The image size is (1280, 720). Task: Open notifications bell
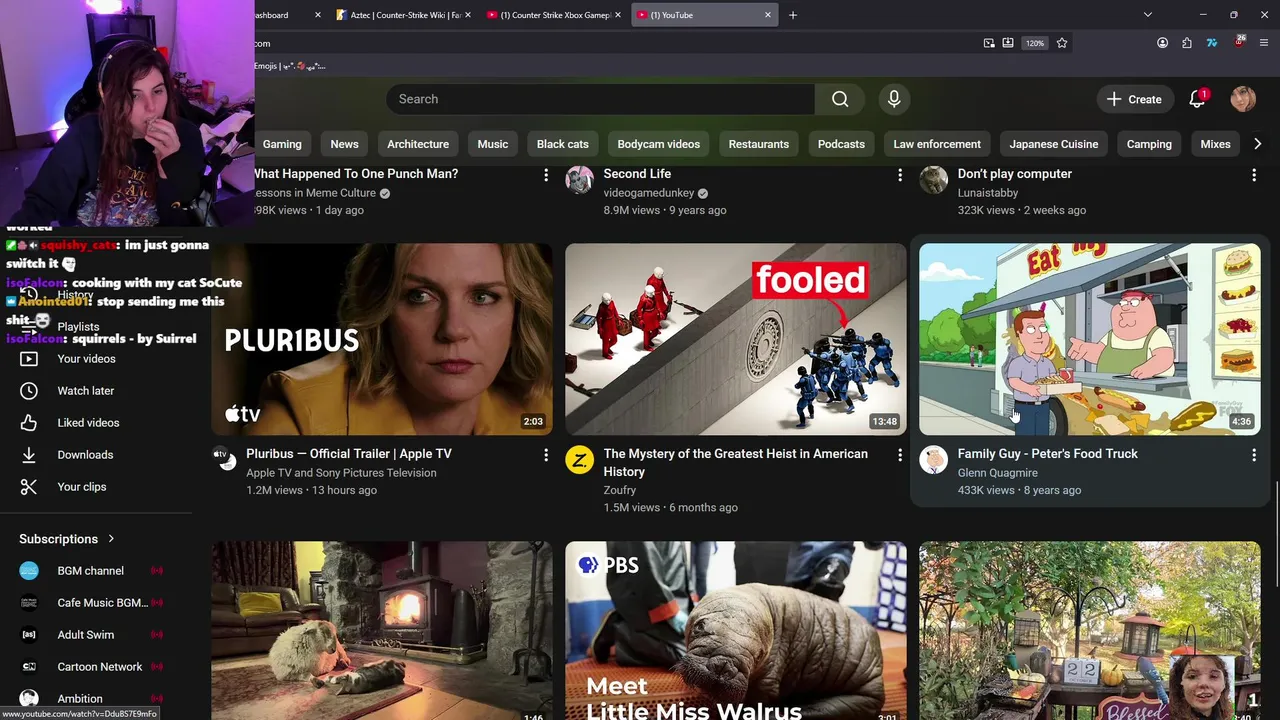(1197, 99)
